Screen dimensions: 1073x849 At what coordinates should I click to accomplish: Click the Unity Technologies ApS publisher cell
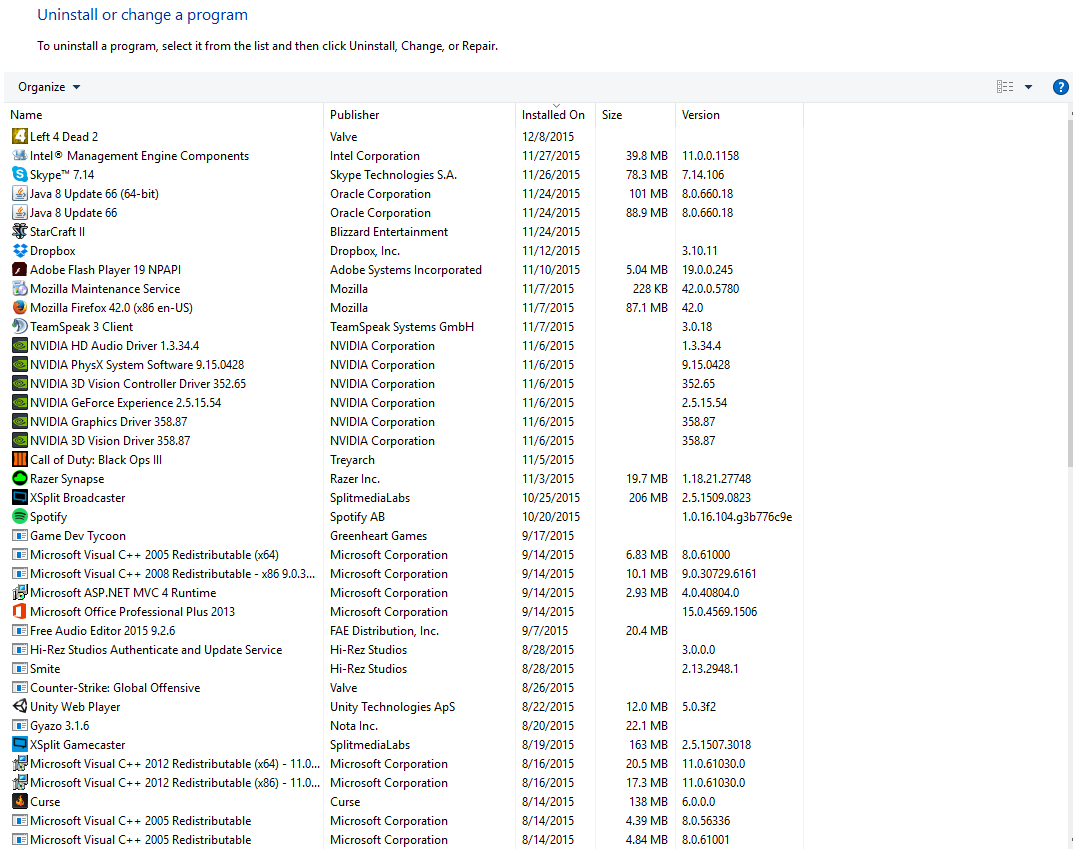tap(392, 707)
